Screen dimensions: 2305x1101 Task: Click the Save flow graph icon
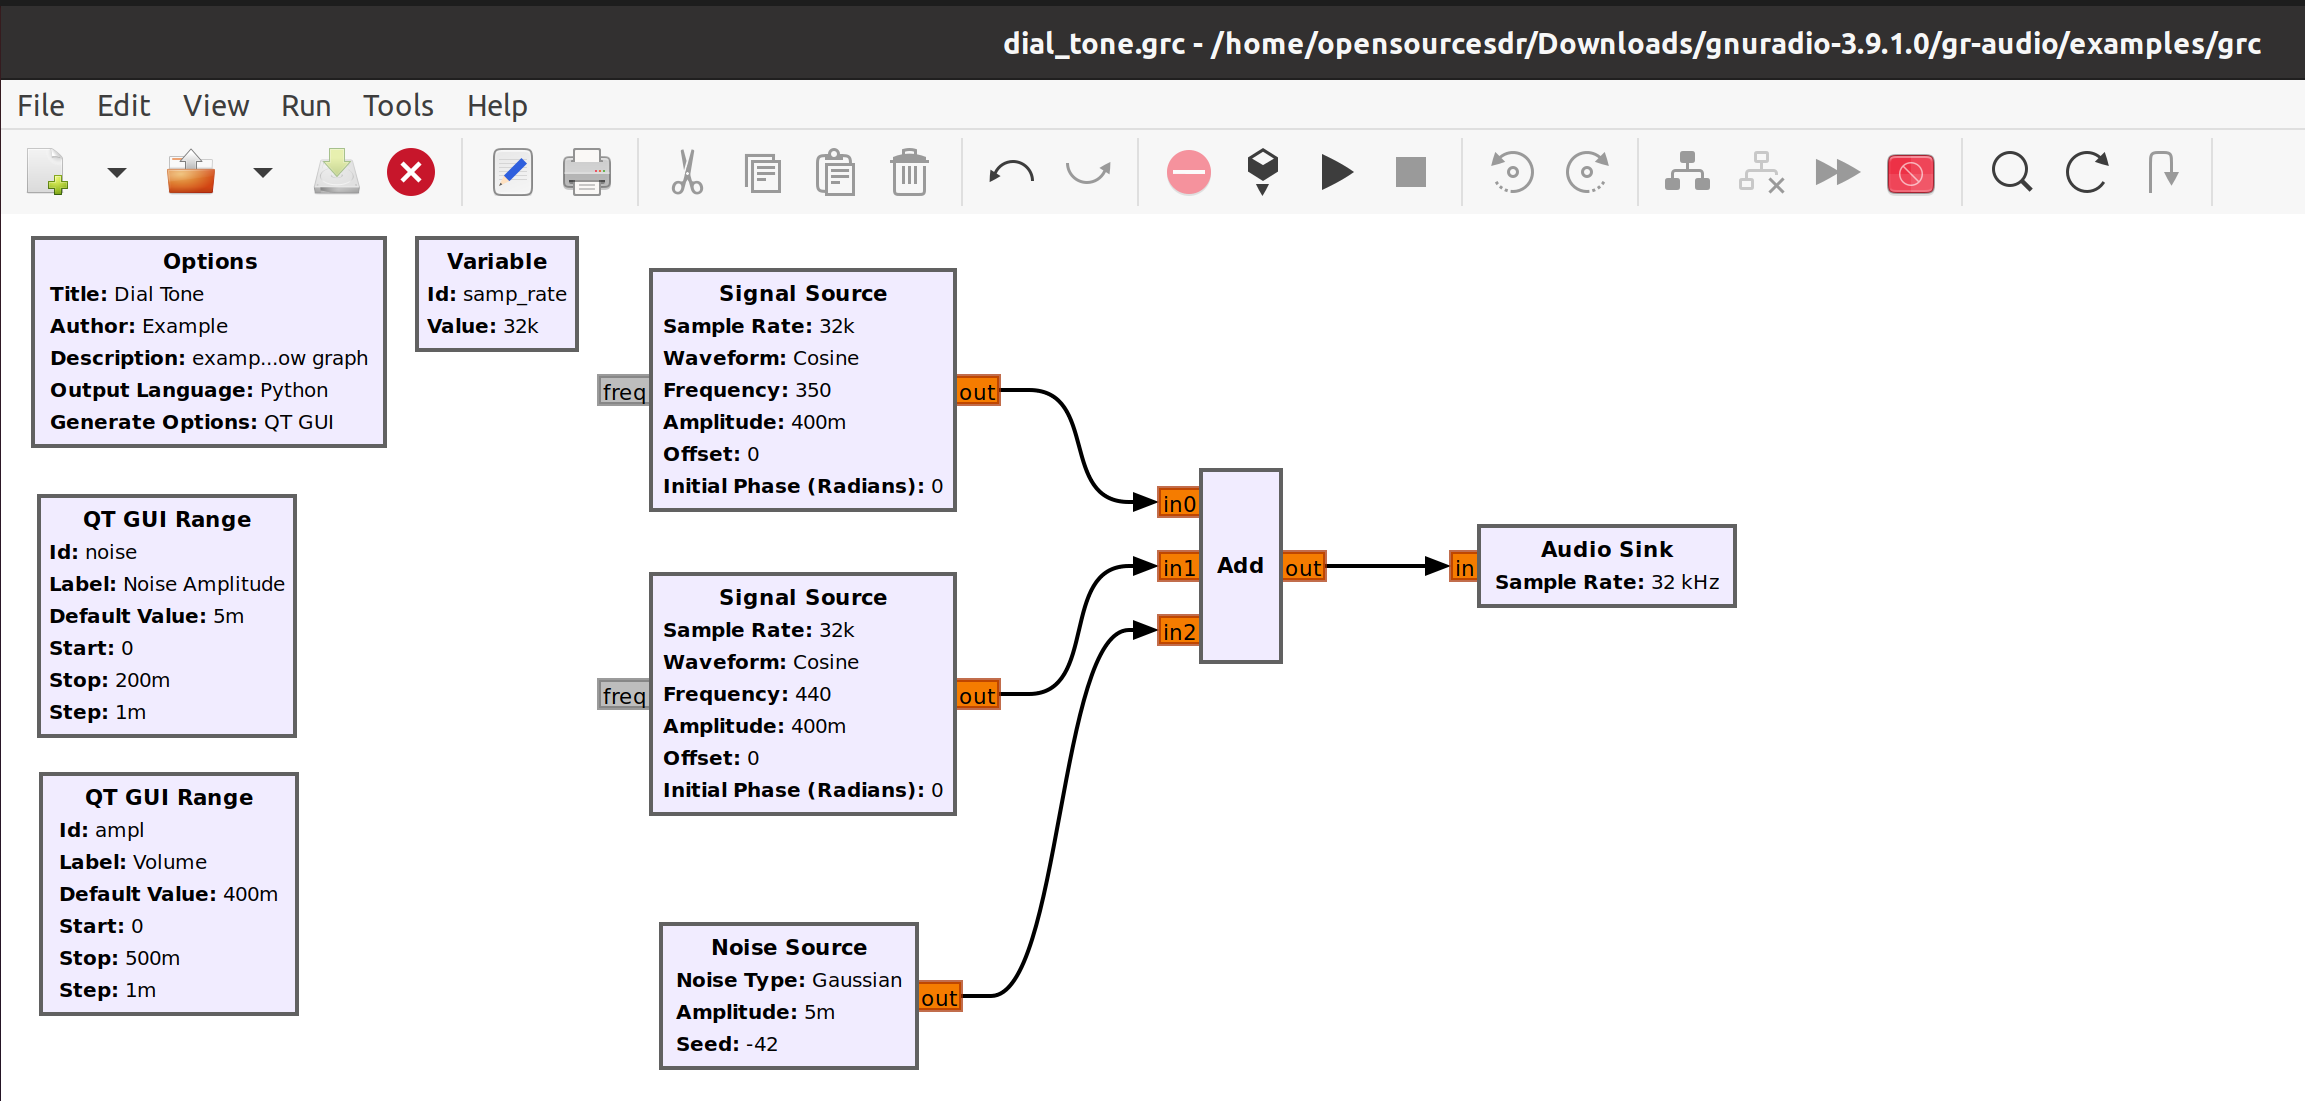tap(336, 173)
